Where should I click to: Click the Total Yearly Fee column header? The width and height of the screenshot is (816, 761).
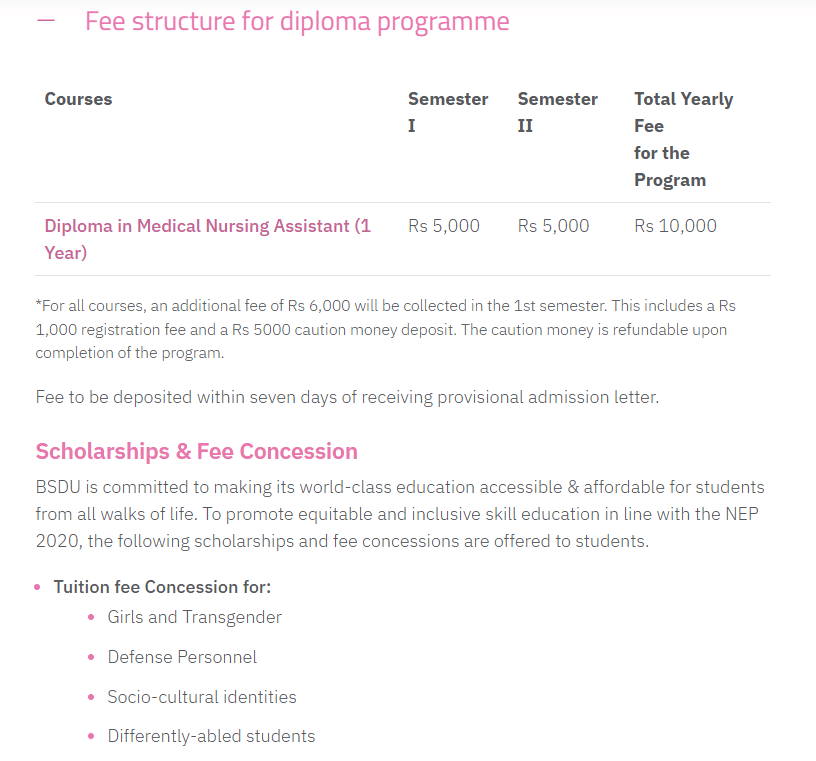click(x=683, y=139)
